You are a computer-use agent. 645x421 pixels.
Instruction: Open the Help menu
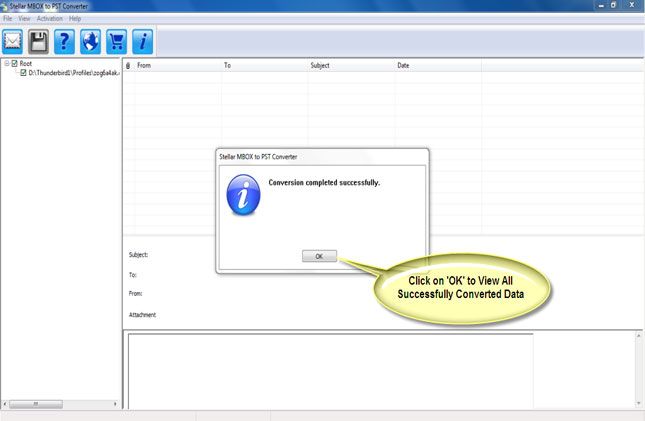pos(75,19)
